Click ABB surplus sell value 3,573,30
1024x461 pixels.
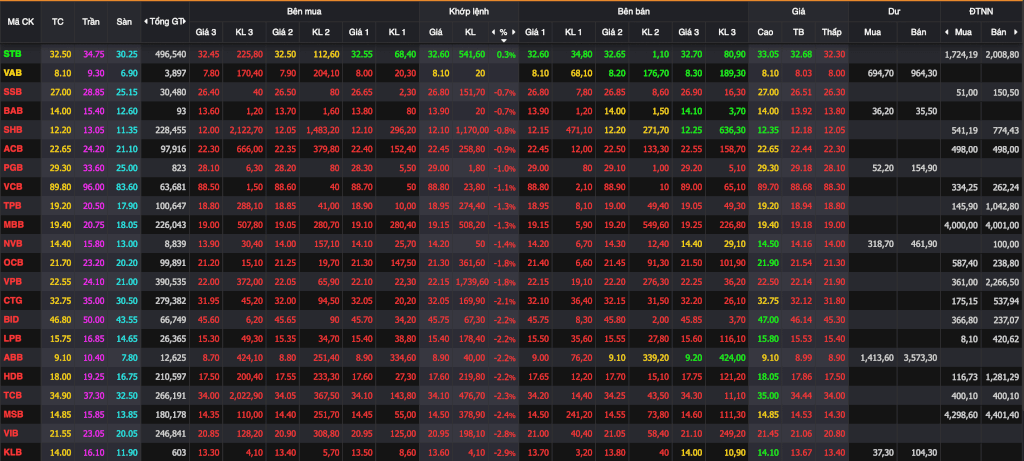click(x=918, y=357)
